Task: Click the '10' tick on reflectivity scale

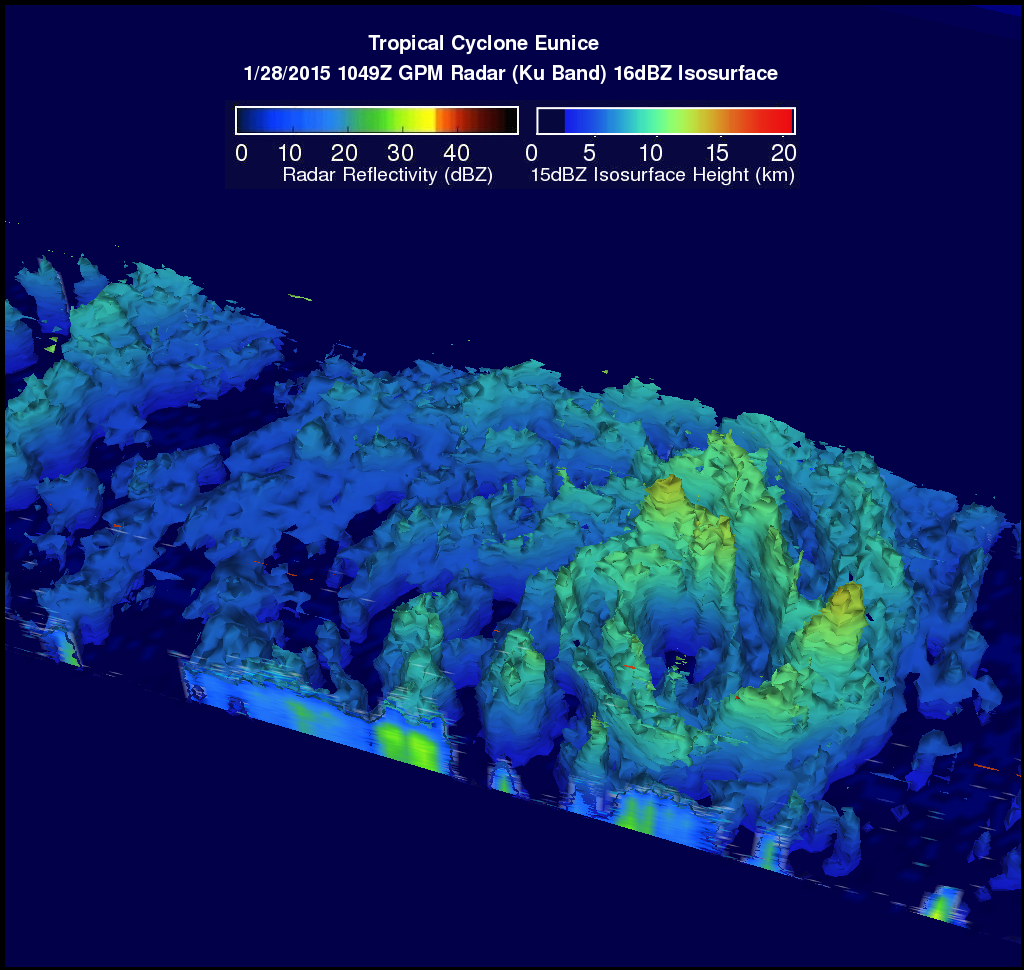Action: coord(289,153)
